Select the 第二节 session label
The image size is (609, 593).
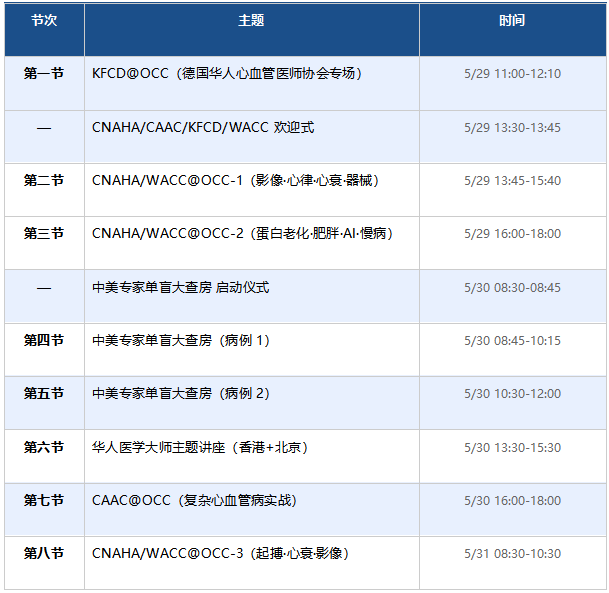[44, 180]
